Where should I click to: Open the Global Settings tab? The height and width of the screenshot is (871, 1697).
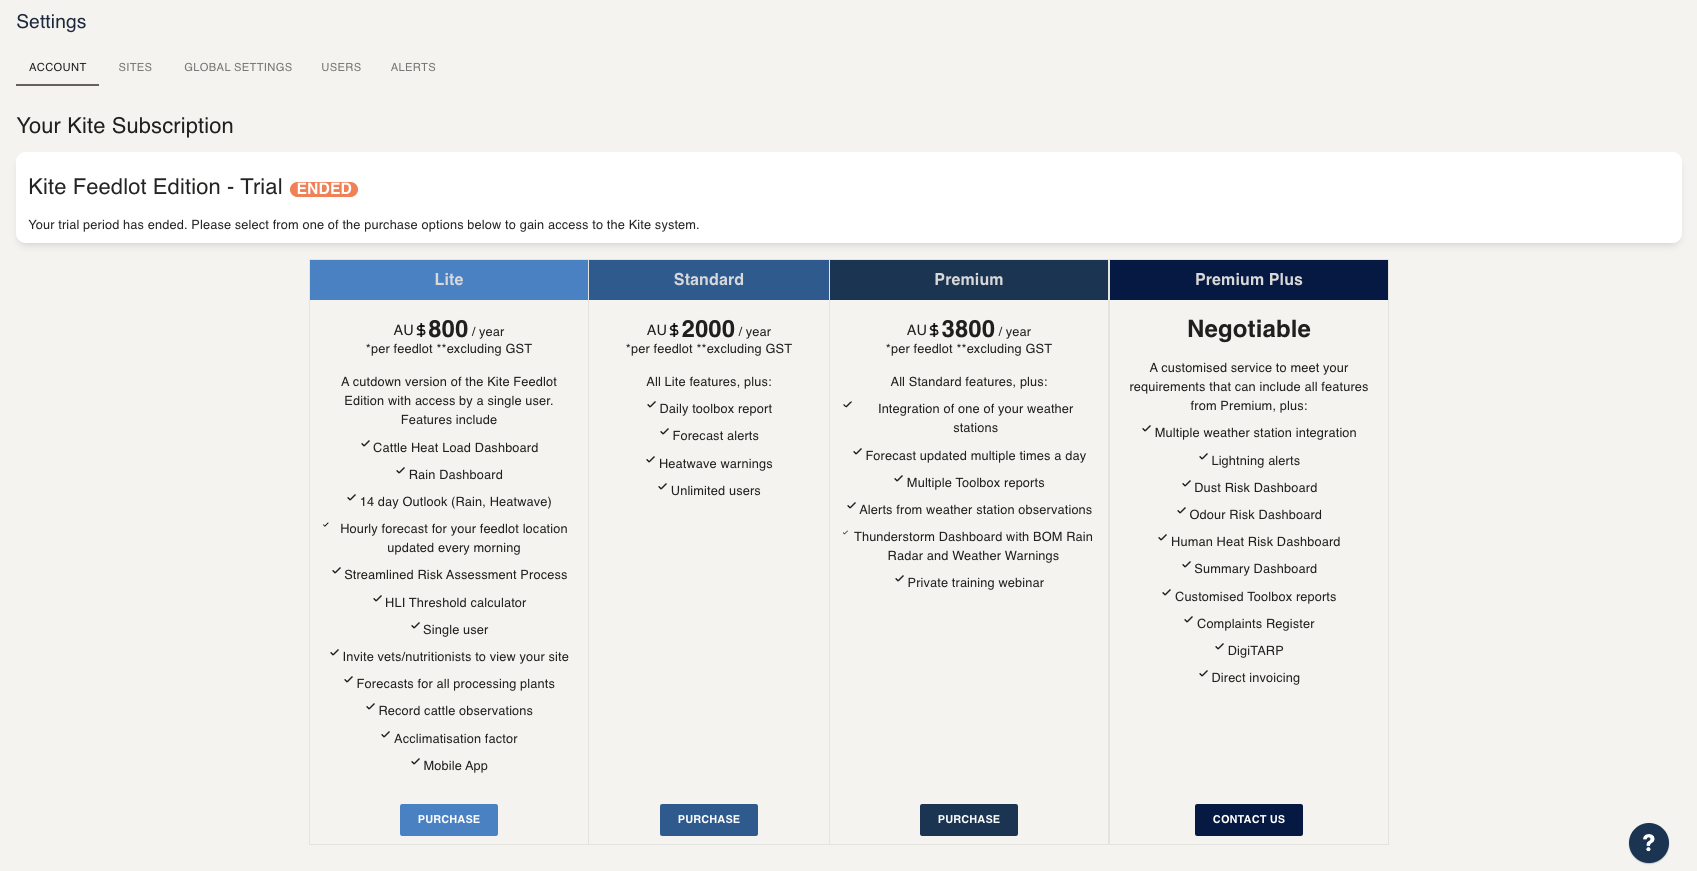[x=238, y=67]
